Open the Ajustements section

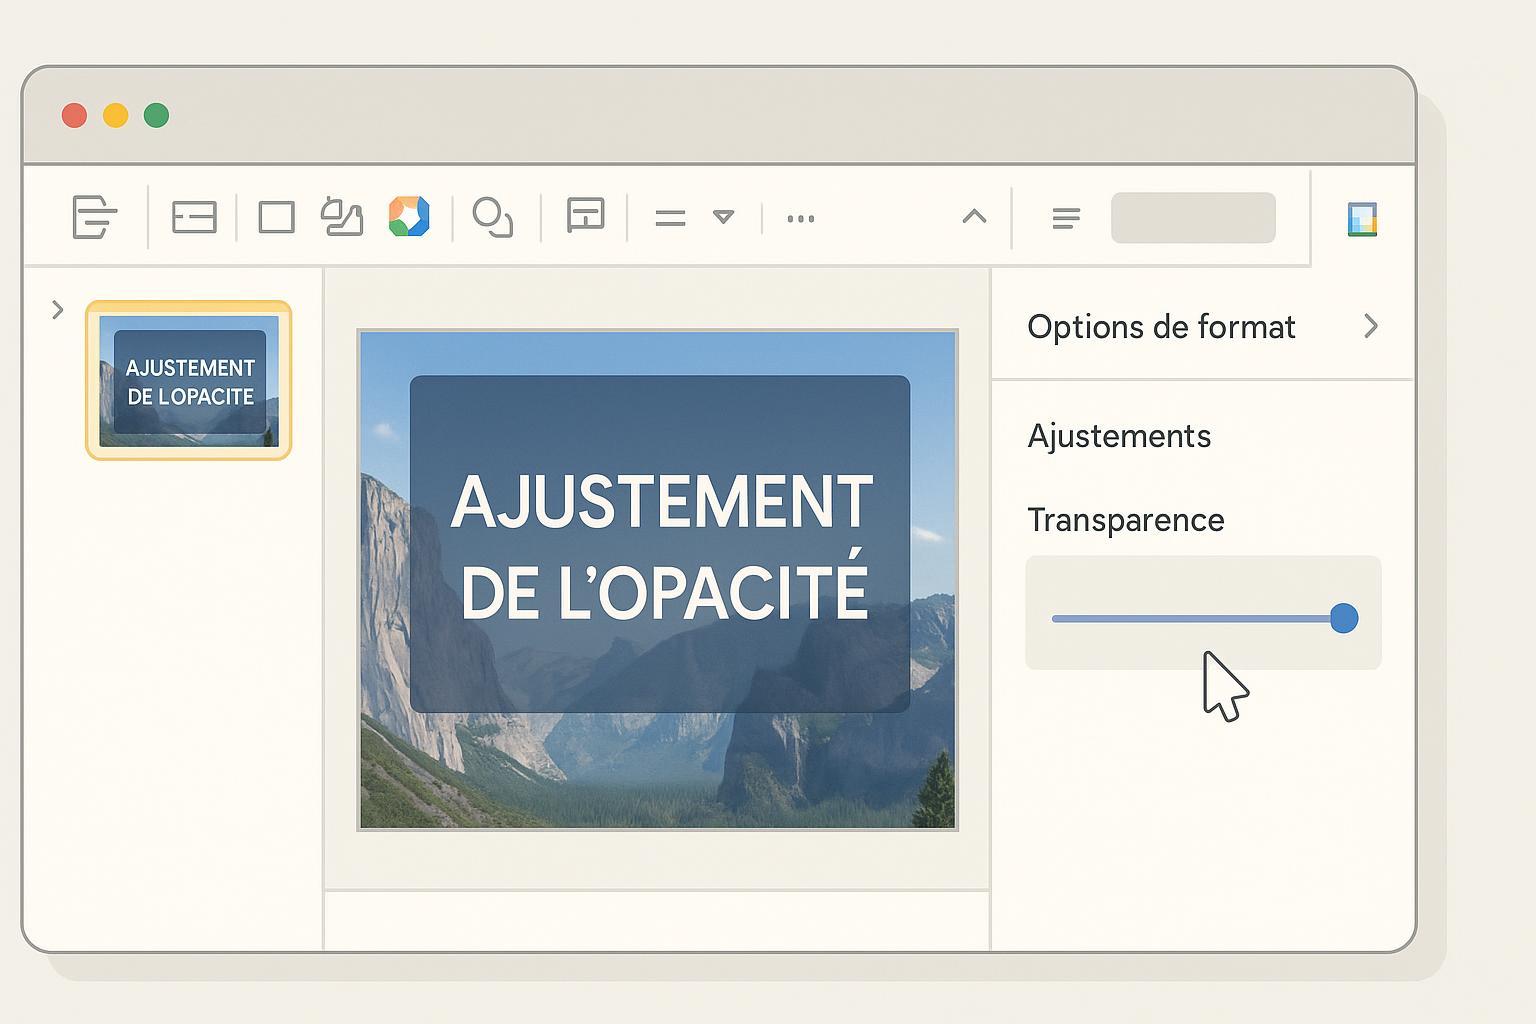1119,436
